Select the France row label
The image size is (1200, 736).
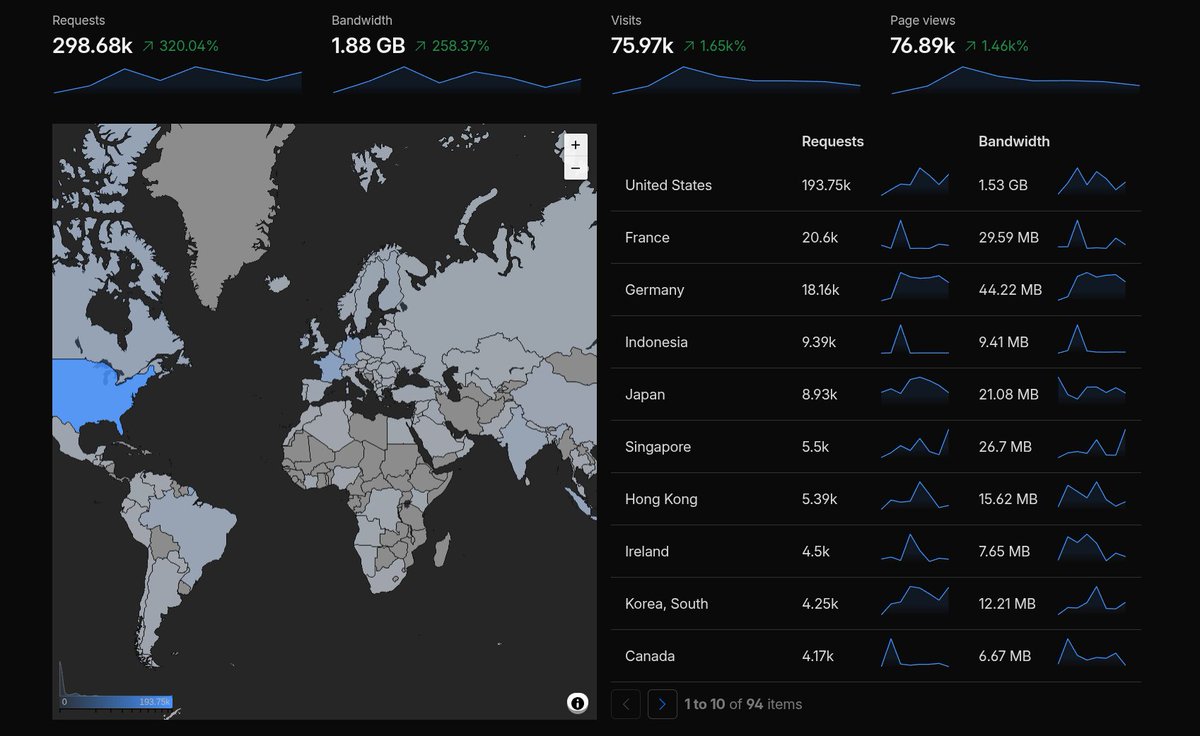pos(647,237)
